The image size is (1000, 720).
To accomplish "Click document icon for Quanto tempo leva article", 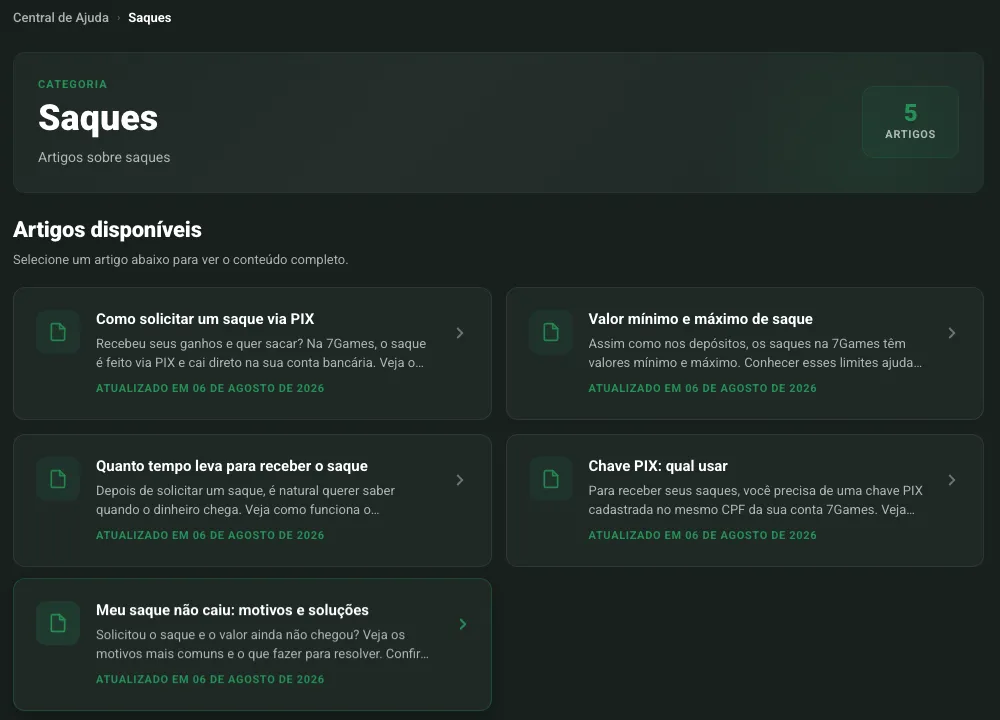I will [58, 479].
